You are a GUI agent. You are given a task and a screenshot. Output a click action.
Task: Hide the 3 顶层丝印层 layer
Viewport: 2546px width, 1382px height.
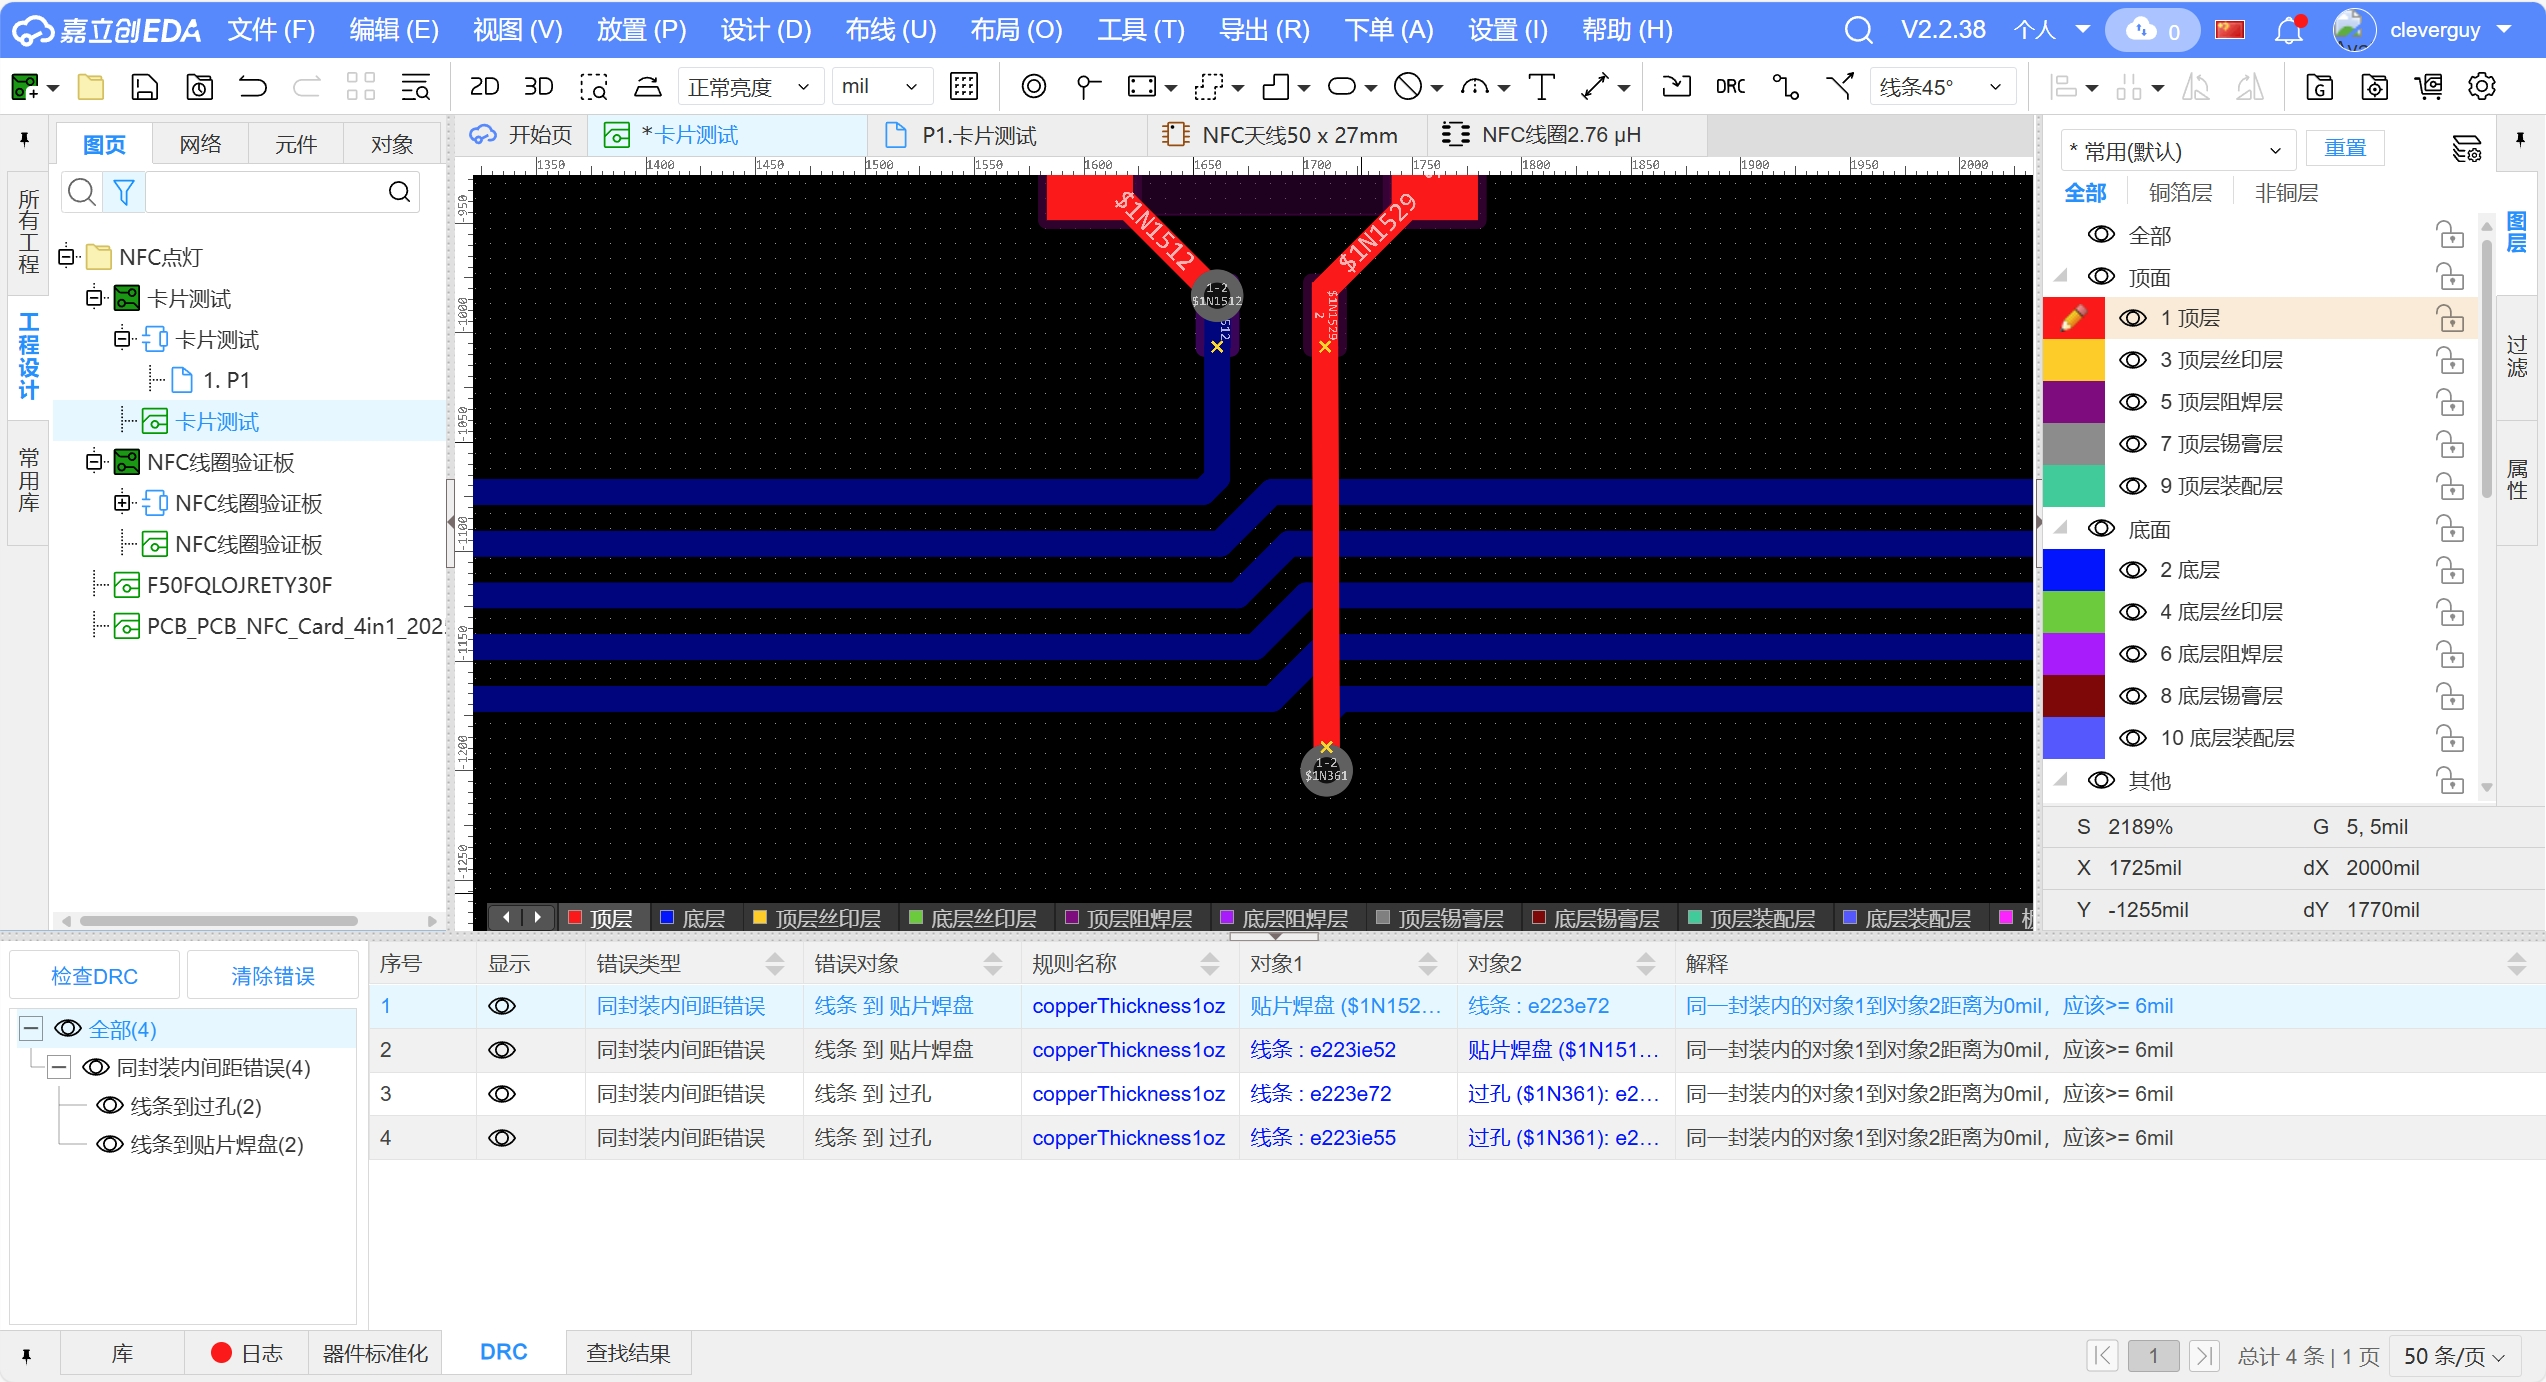[x=2133, y=360]
